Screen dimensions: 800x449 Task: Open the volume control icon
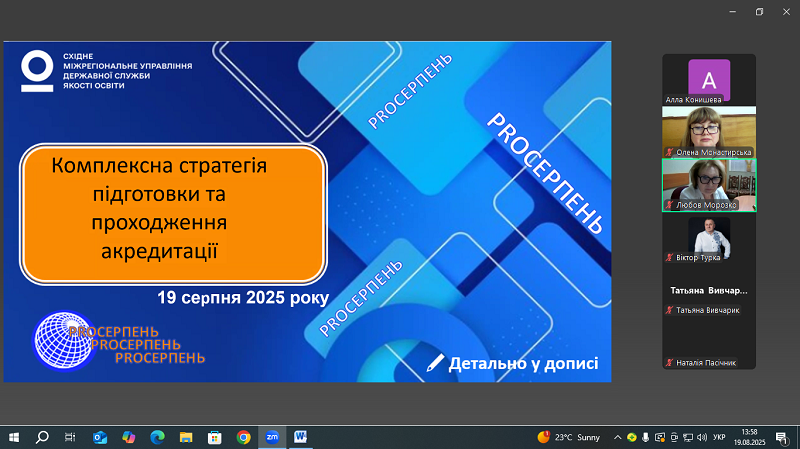(702, 437)
